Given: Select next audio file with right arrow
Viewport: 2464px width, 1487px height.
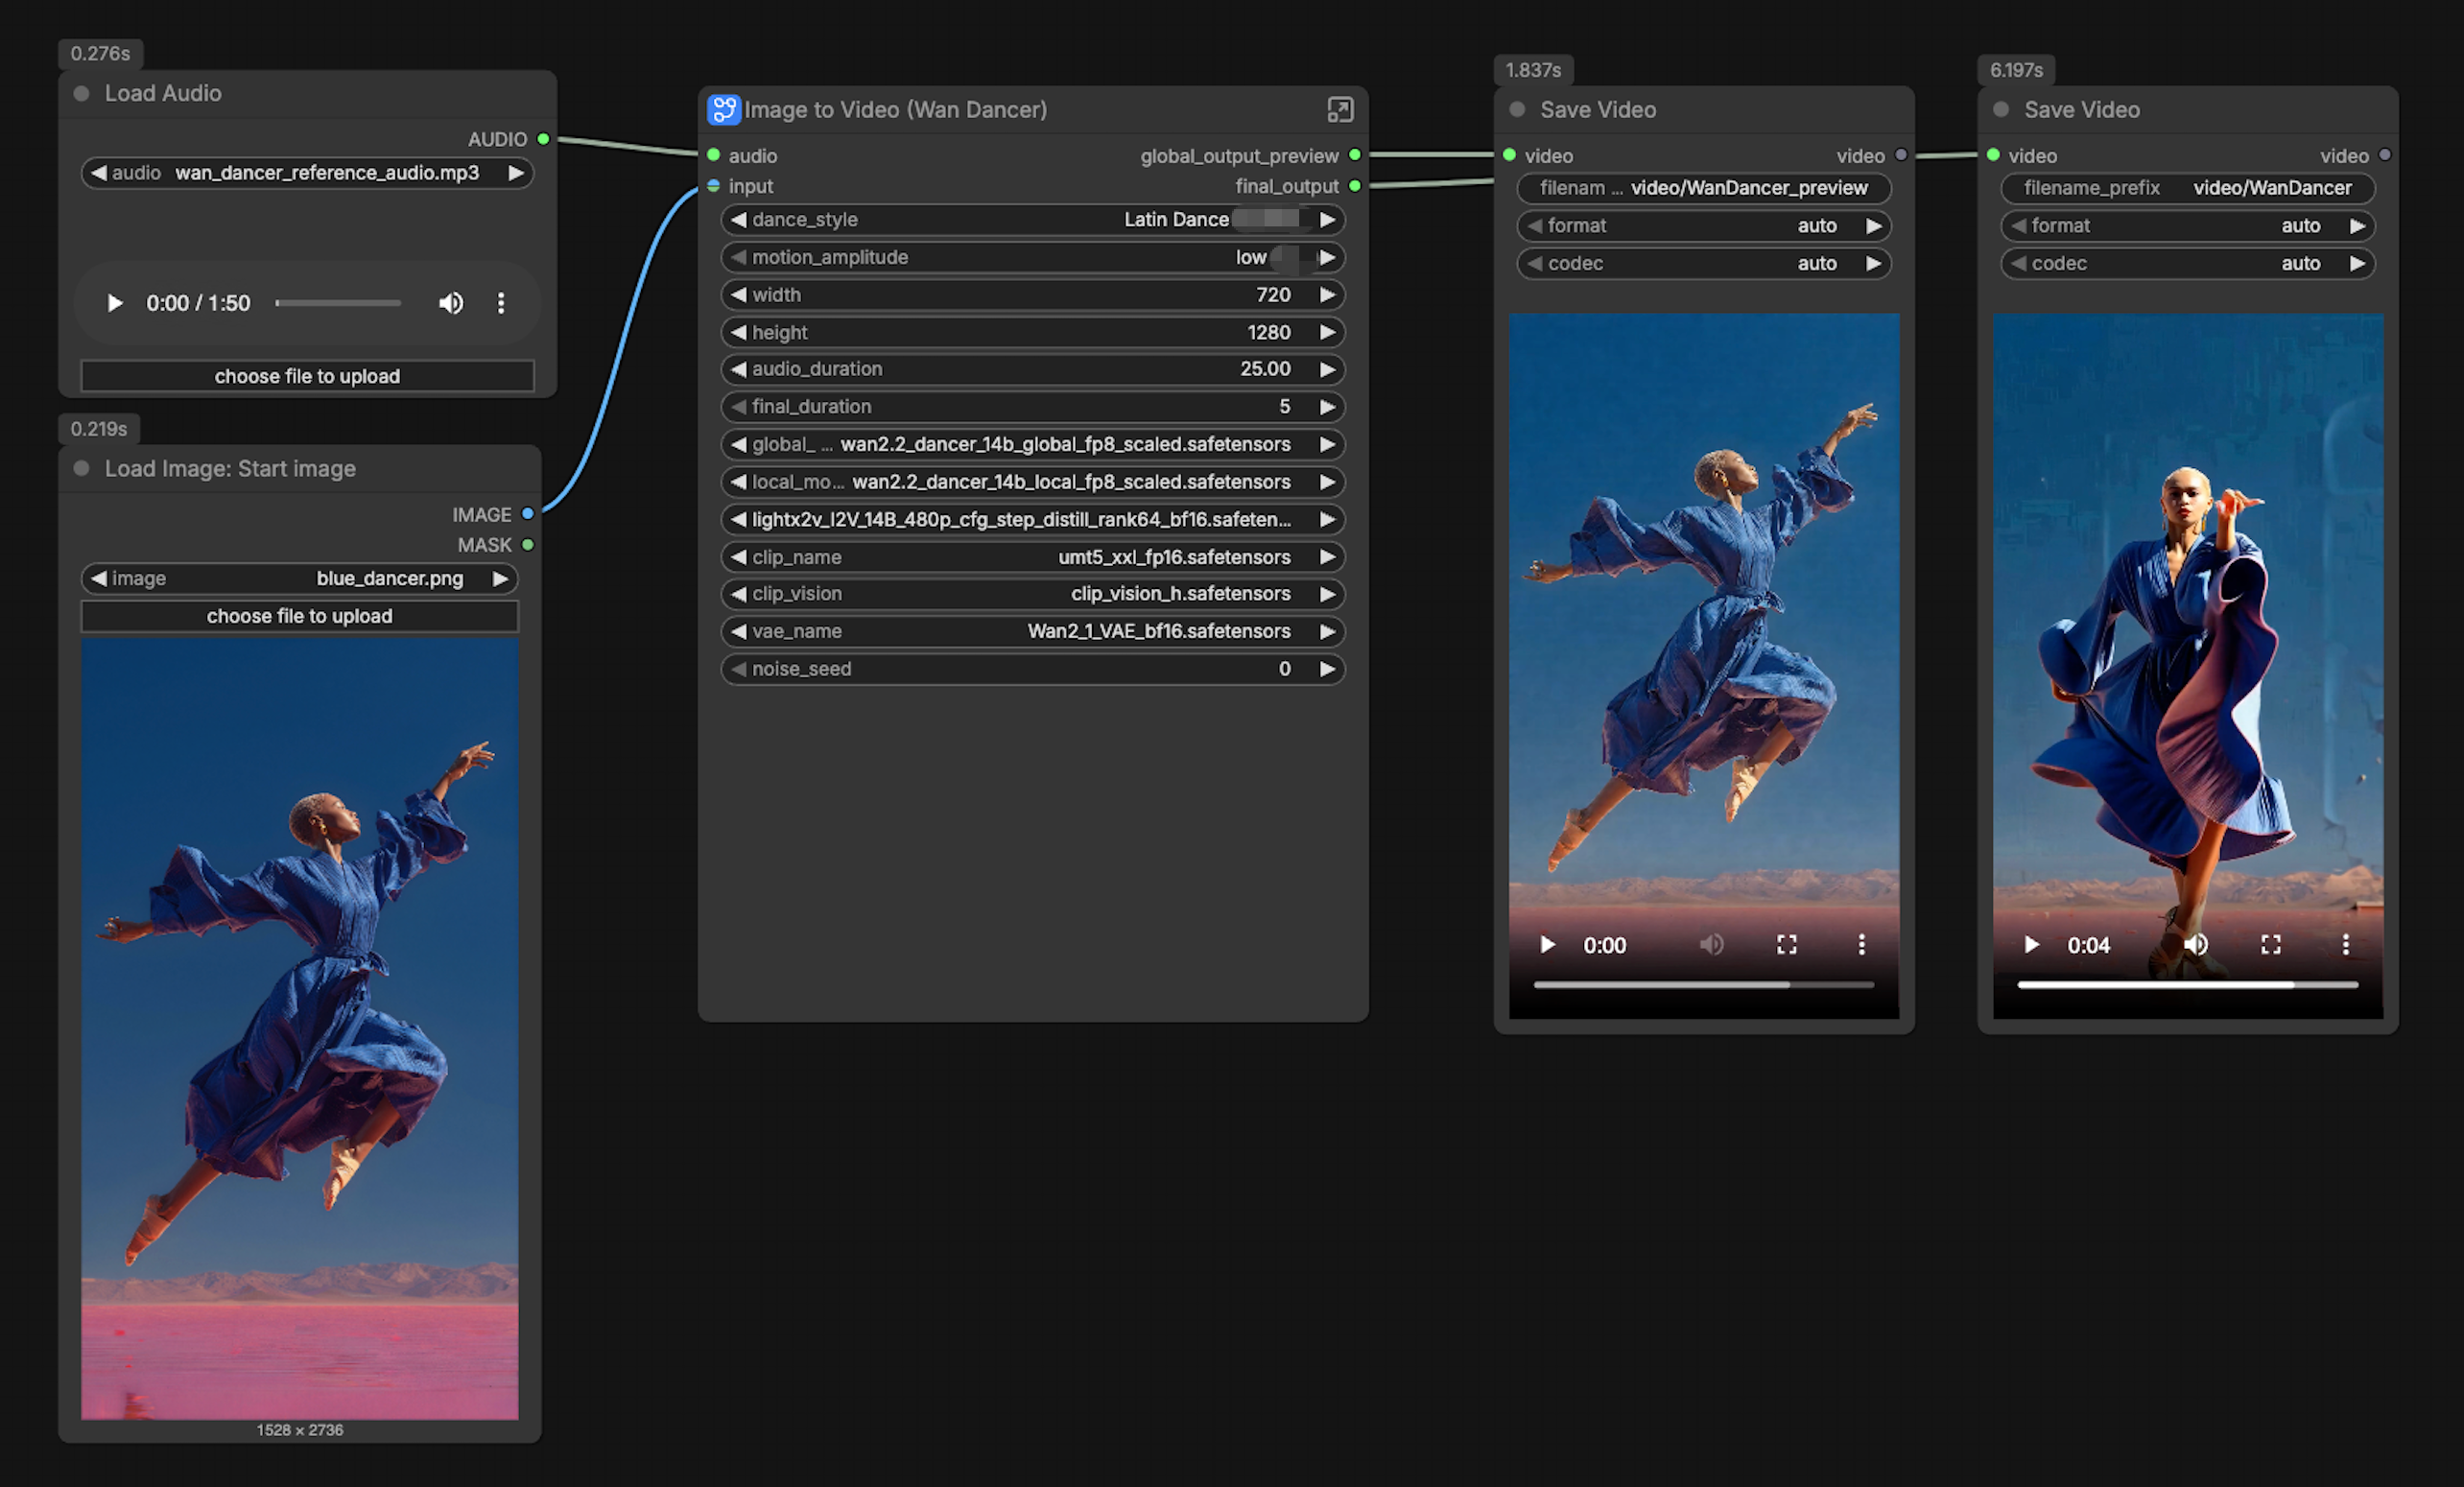Looking at the screenshot, I should click(516, 173).
